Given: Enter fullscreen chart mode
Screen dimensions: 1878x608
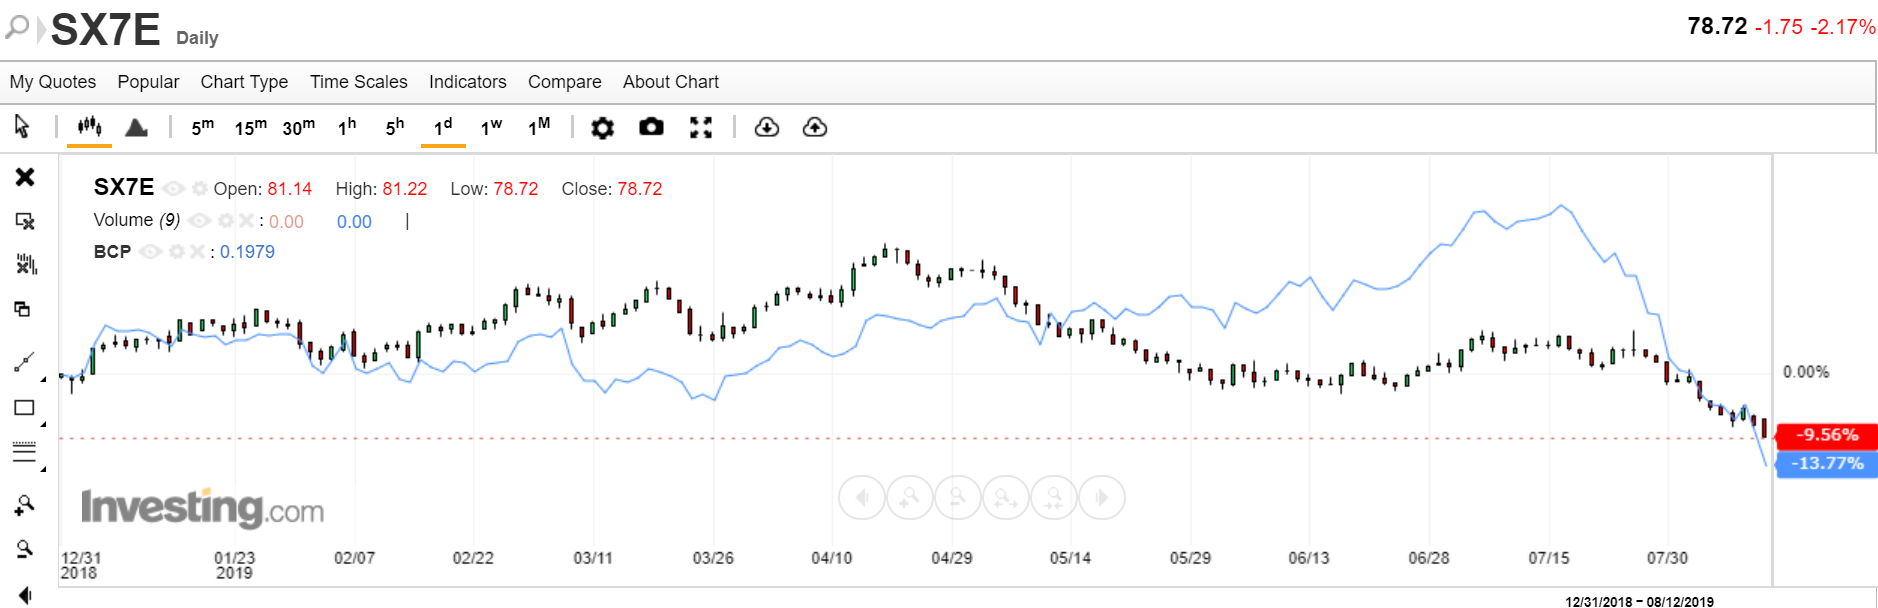Looking at the screenshot, I should pos(701,128).
